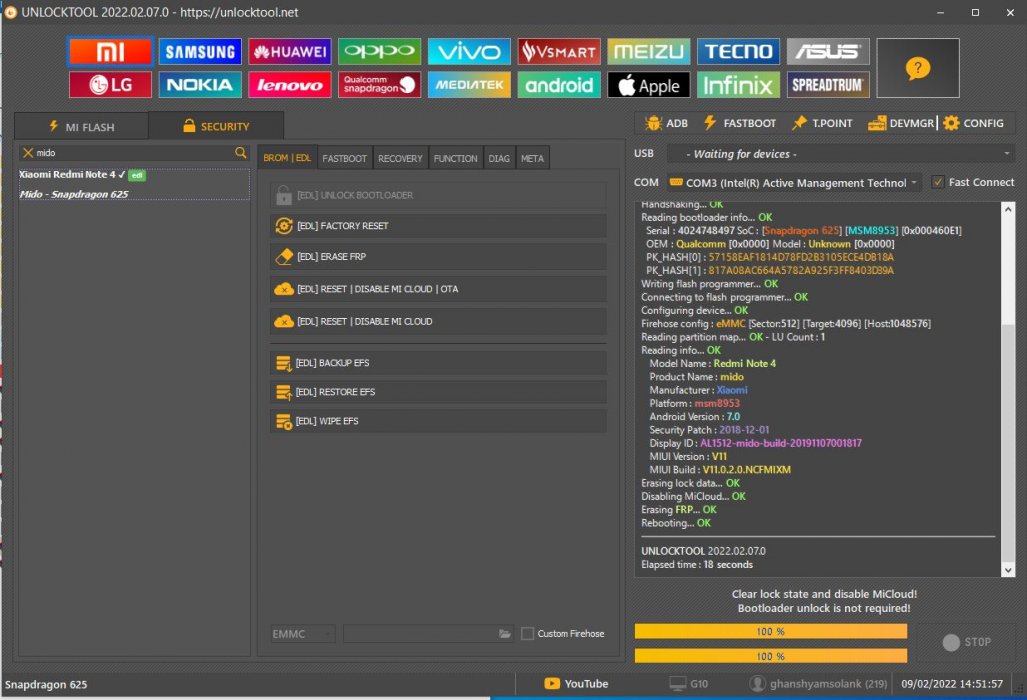
Task: Select the Xiaomi MI brand logo
Action: (x=110, y=52)
